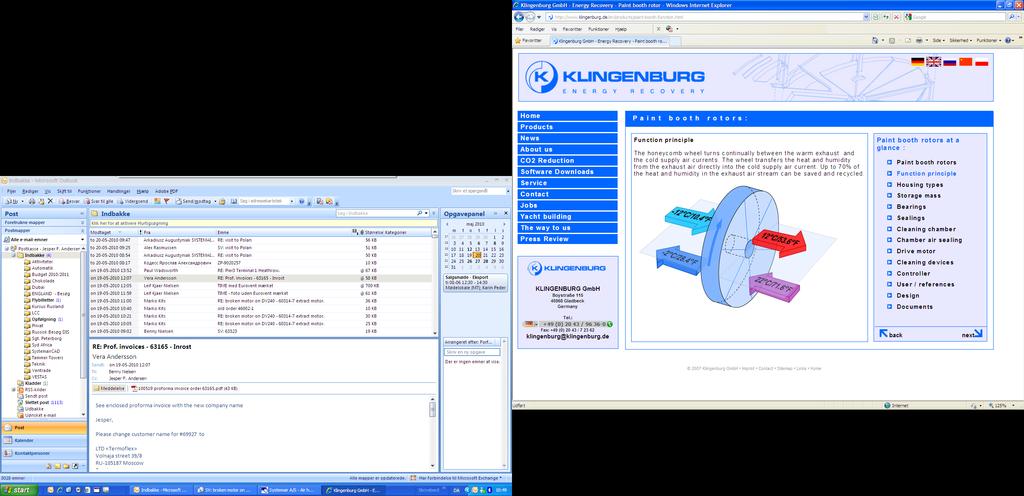This screenshot has width=1024, height=496.
Task: Click the Stop (red X) icon in Internet Explorer
Action: click(x=897, y=16)
